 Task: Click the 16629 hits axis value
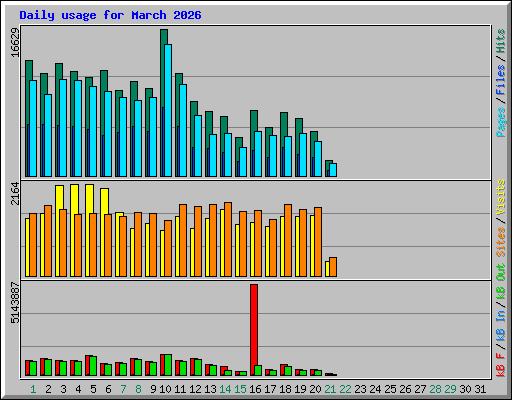pos(15,42)
